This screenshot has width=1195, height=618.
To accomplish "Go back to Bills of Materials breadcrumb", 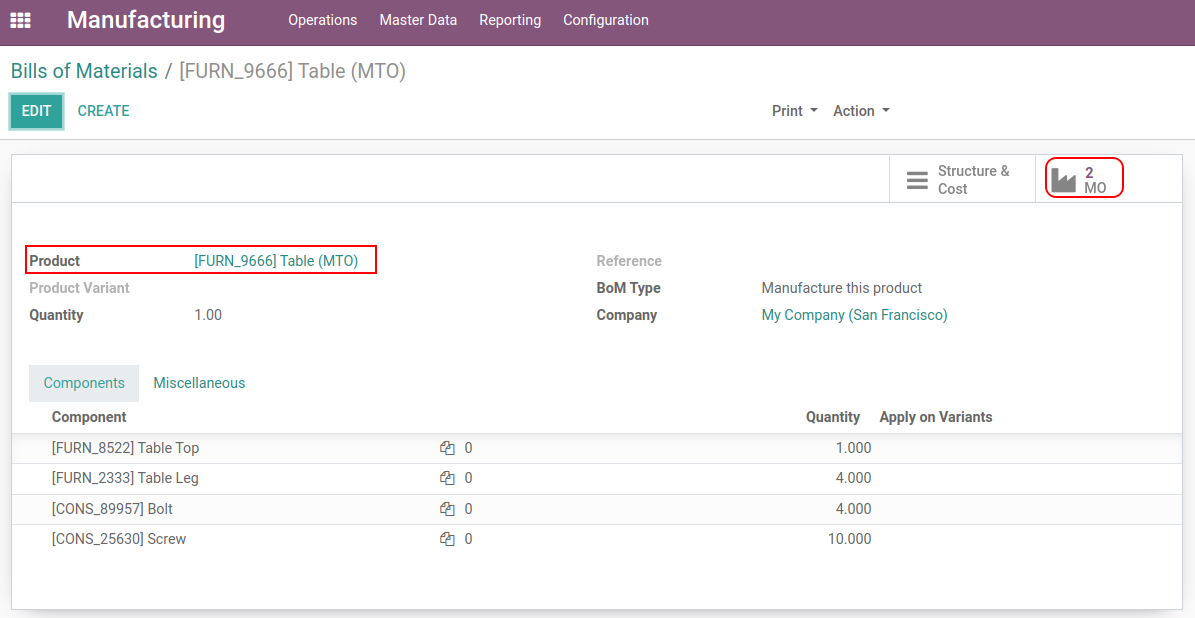I will [84, 71].
